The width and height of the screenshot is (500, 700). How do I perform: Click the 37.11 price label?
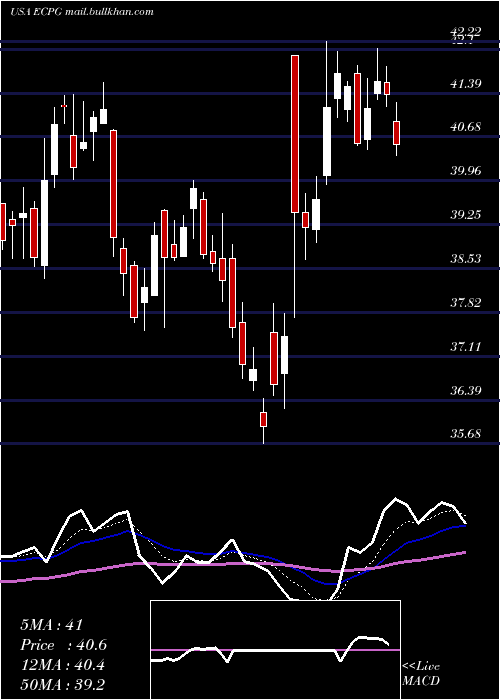tap(466, 346)
